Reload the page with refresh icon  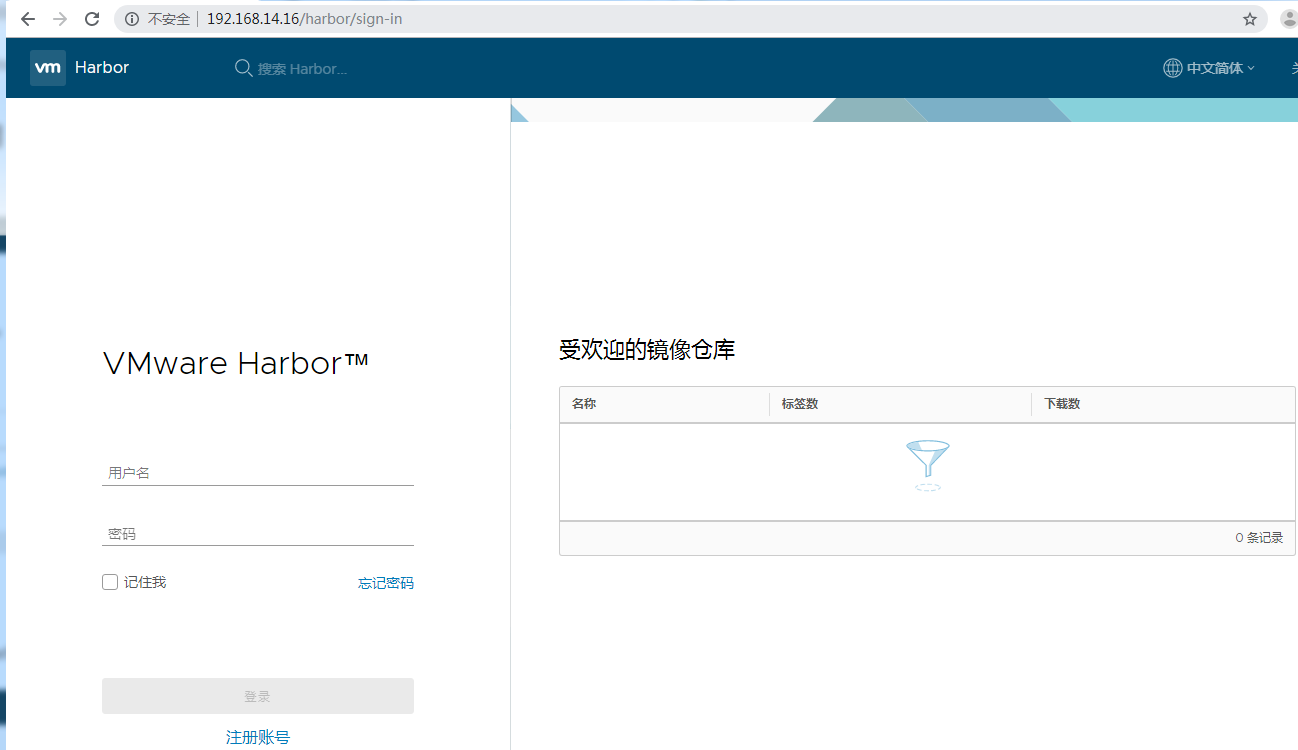coord(92,19)
